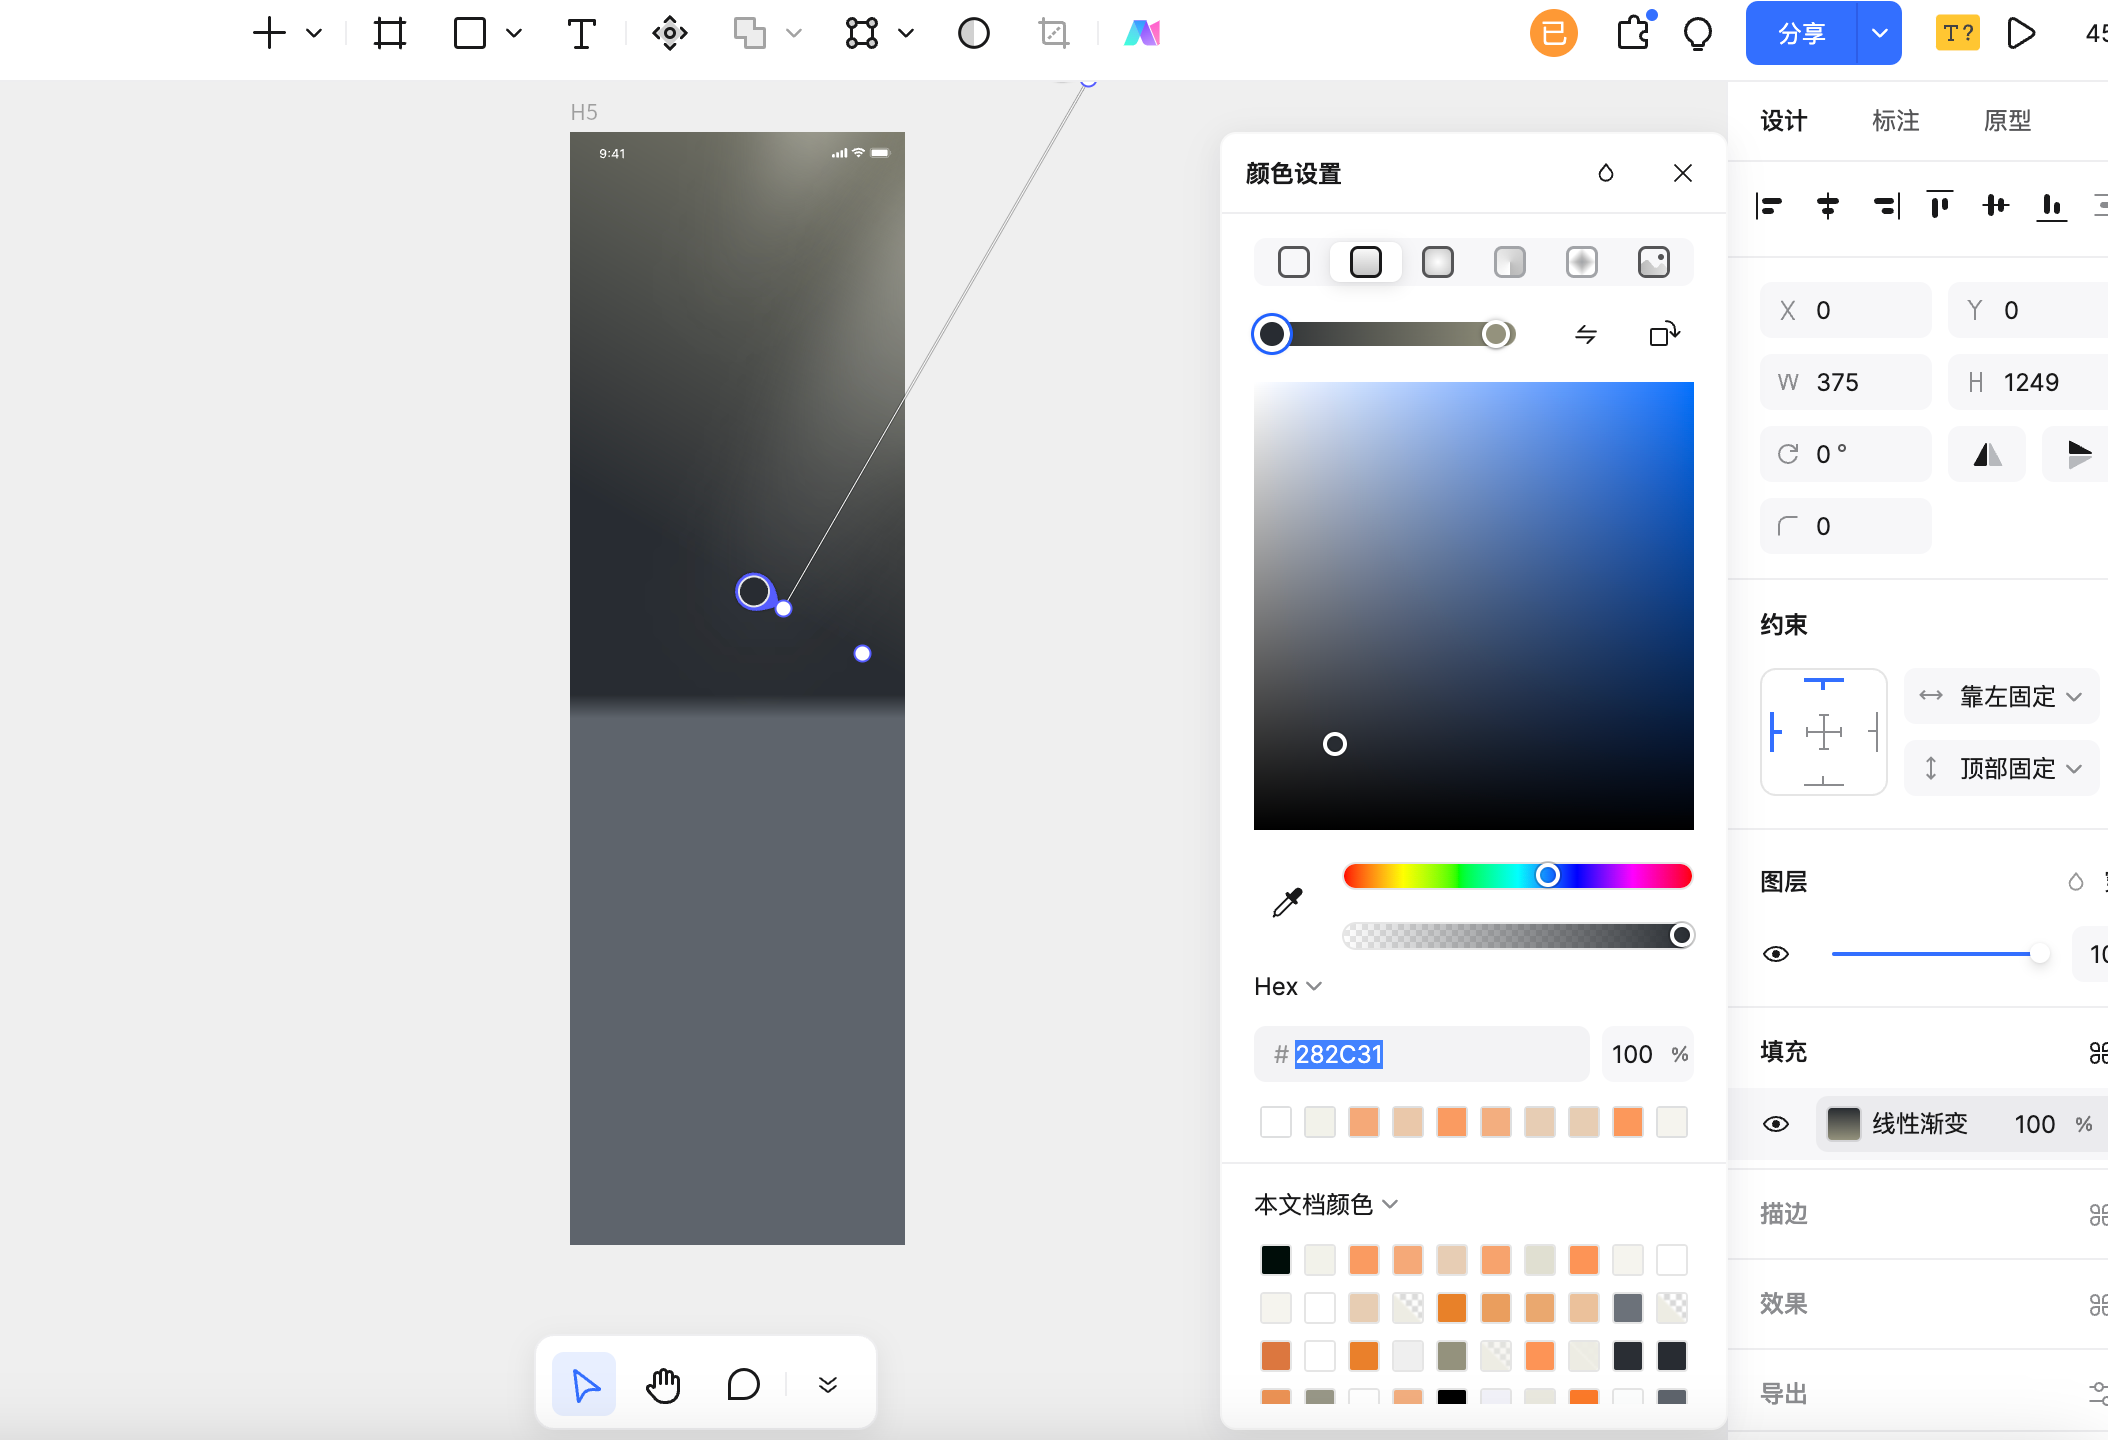The height and width of the screenshot is (1440, 2108).
Task: Align left edges icon
Action: (1769, 206)
